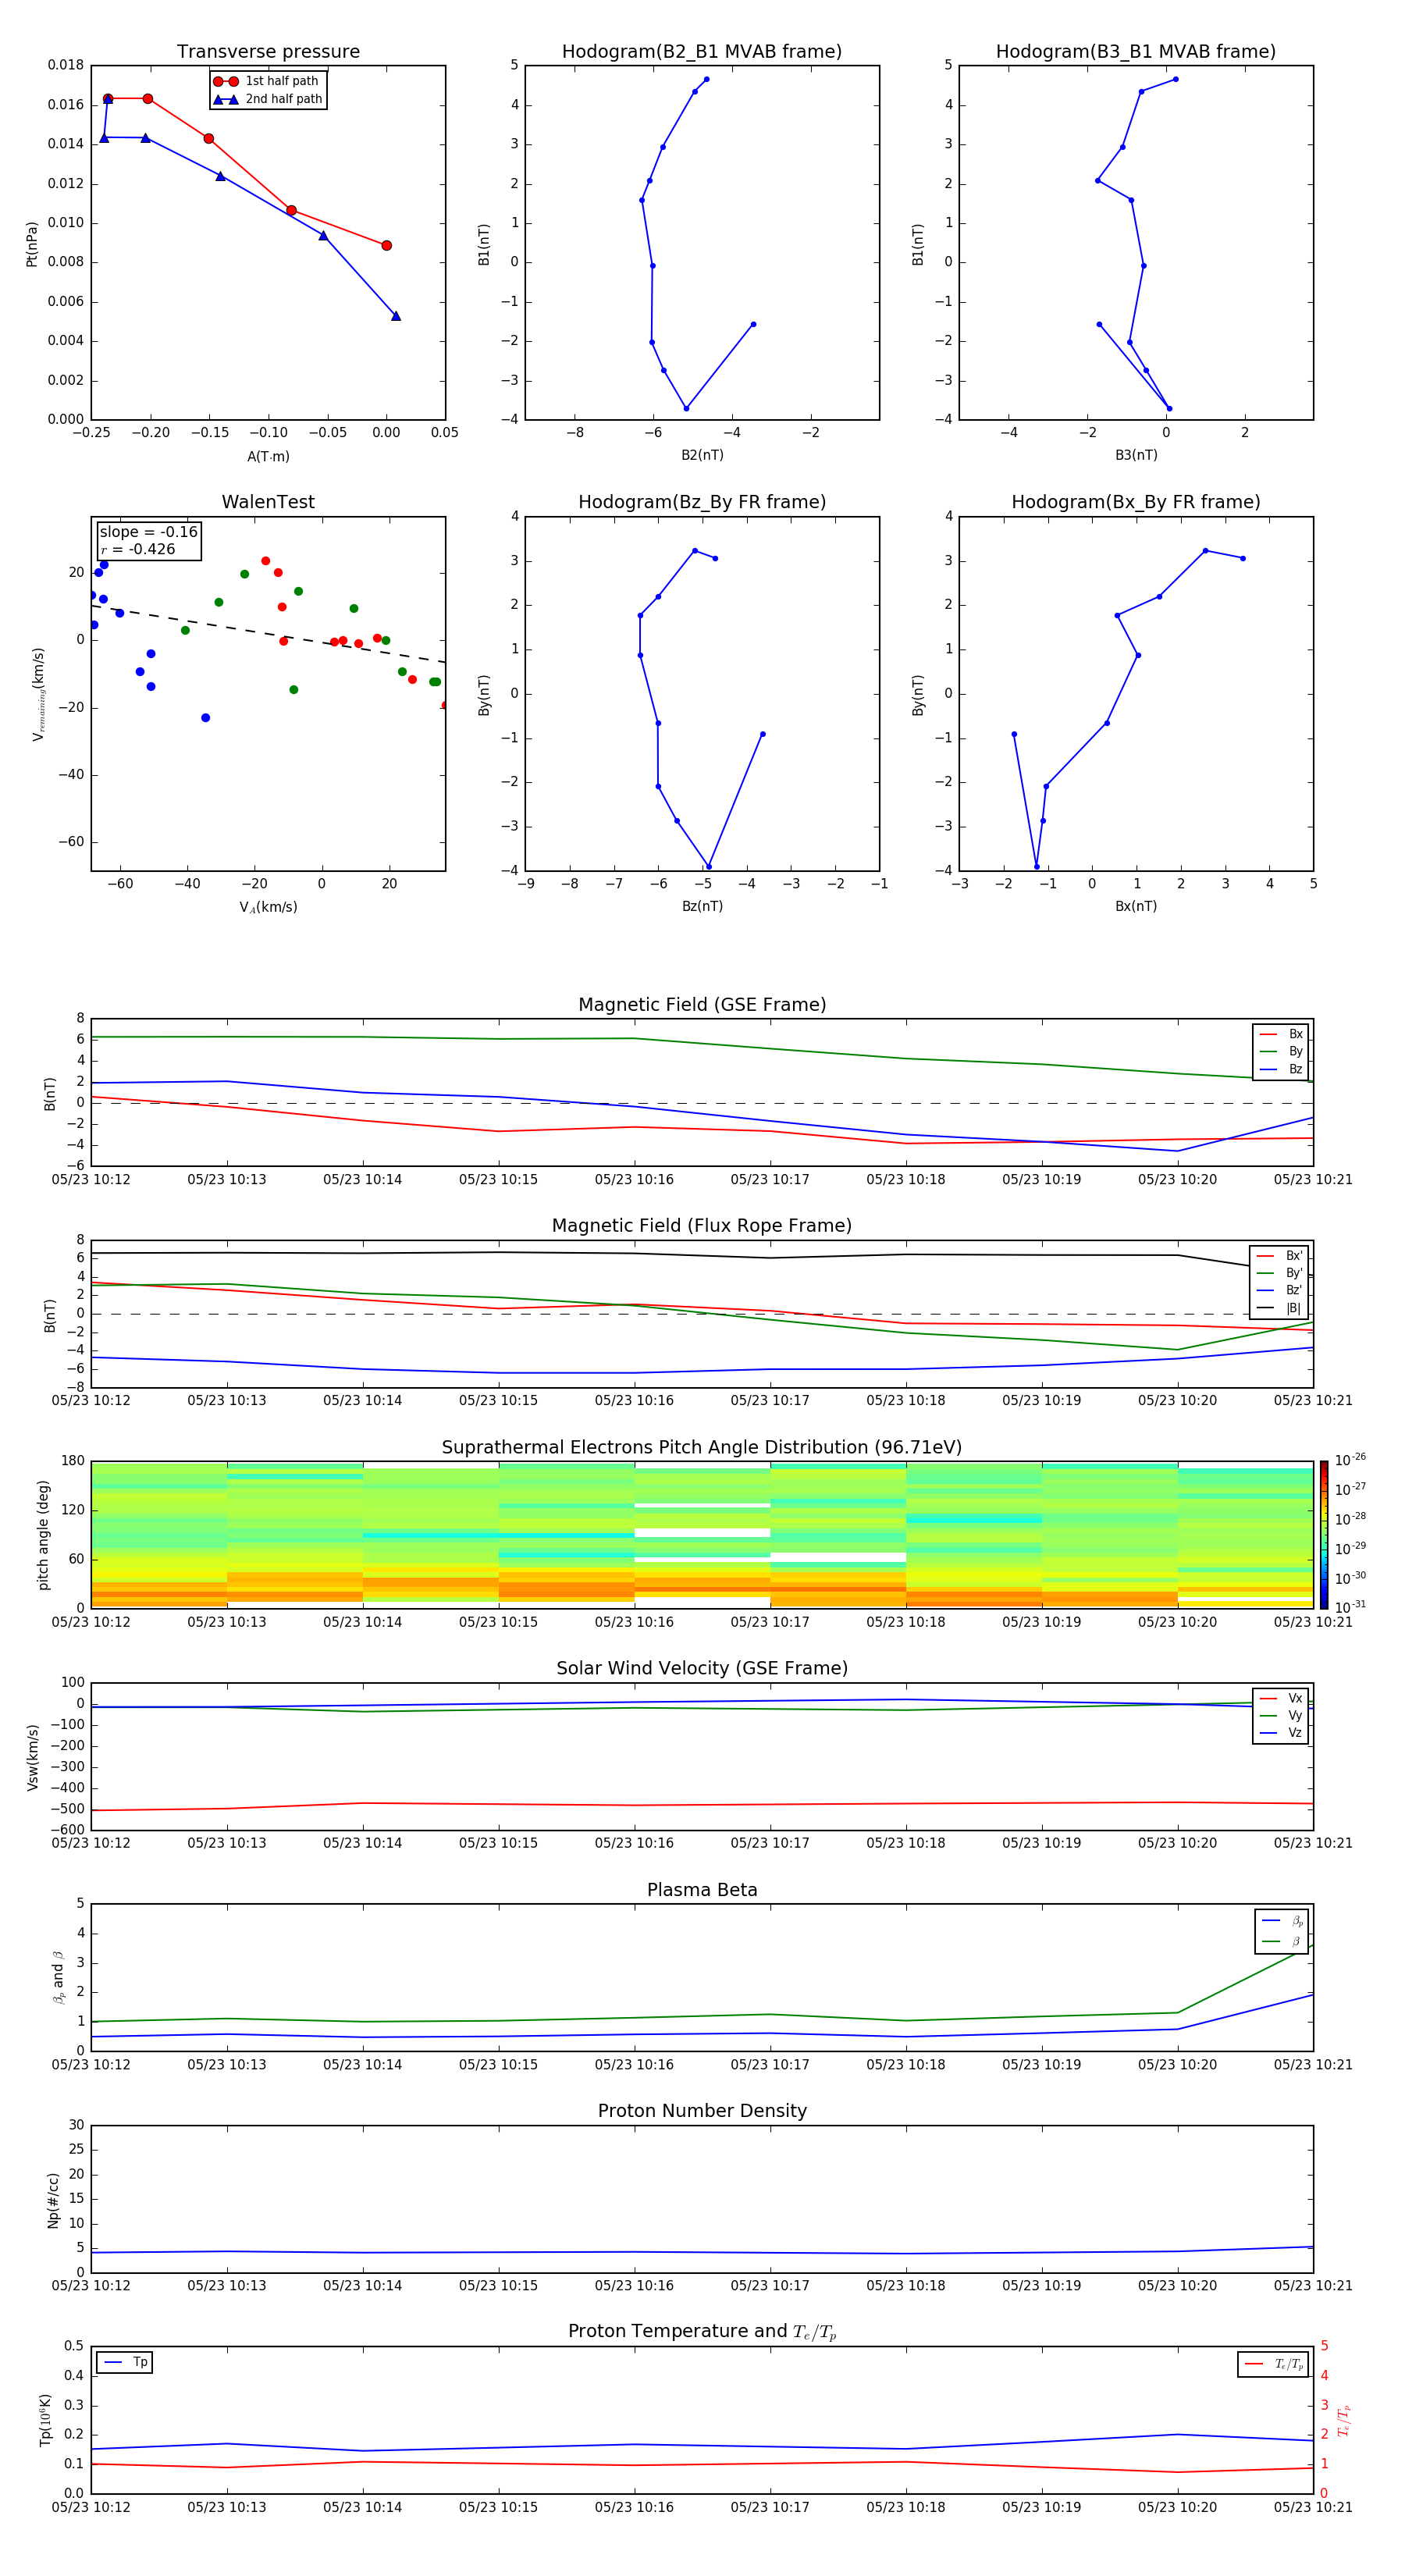Click the blue point at VA -35 in WalenTest
This screenshot has width=1405, height=2576.
(x=205, y=718)
